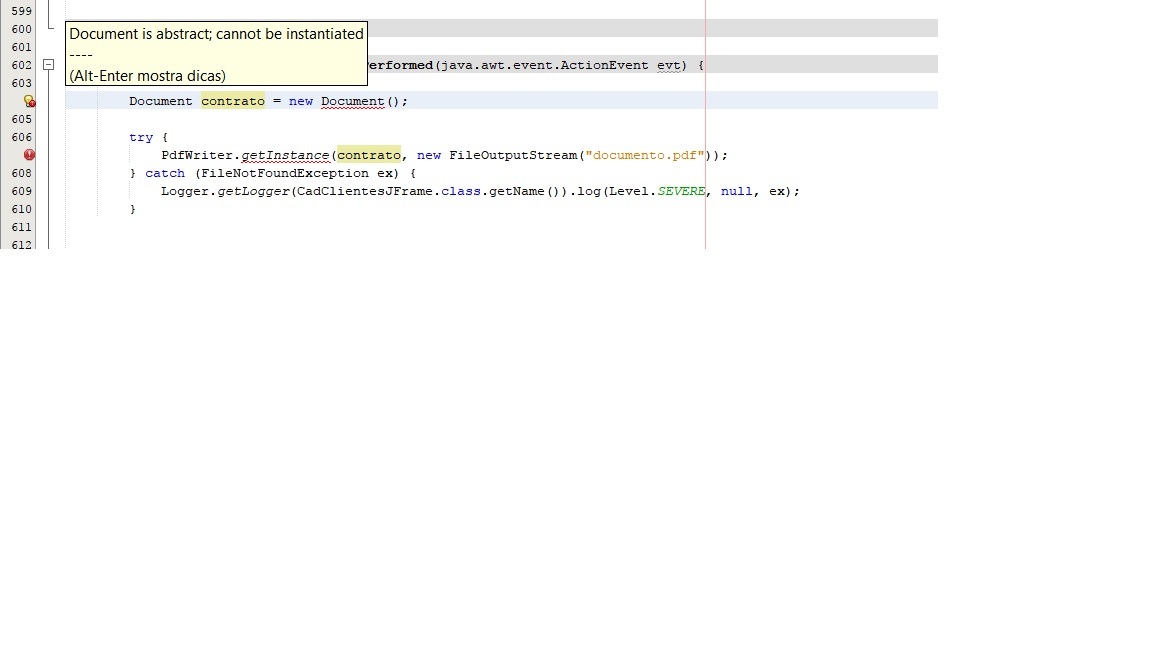This screenshot has width=1152, height=648.
Task: Click the Level class reference
Action: click(x=629, y=191)
